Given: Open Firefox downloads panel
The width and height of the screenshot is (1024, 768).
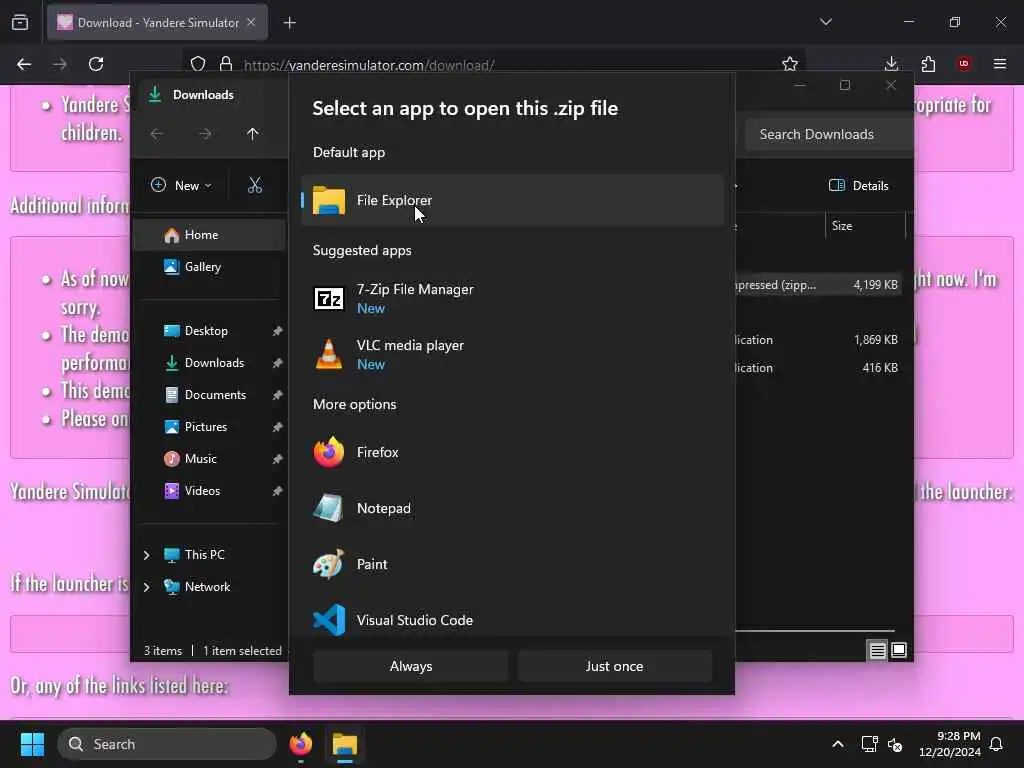Looking at the screenshot, I should coord(891,64).
